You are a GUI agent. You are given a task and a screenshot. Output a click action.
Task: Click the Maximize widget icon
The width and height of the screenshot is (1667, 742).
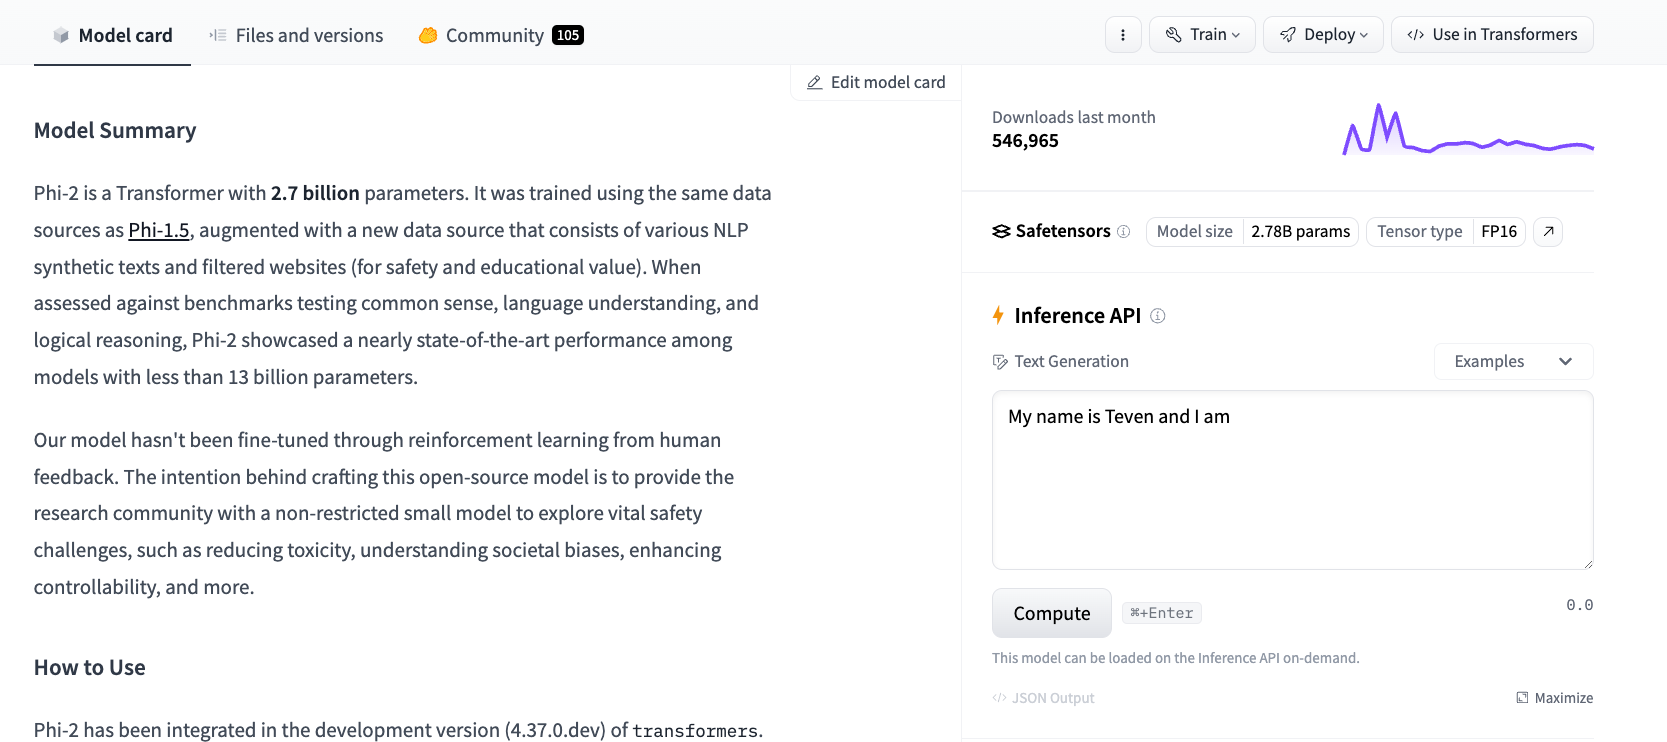coord(1522,698)
